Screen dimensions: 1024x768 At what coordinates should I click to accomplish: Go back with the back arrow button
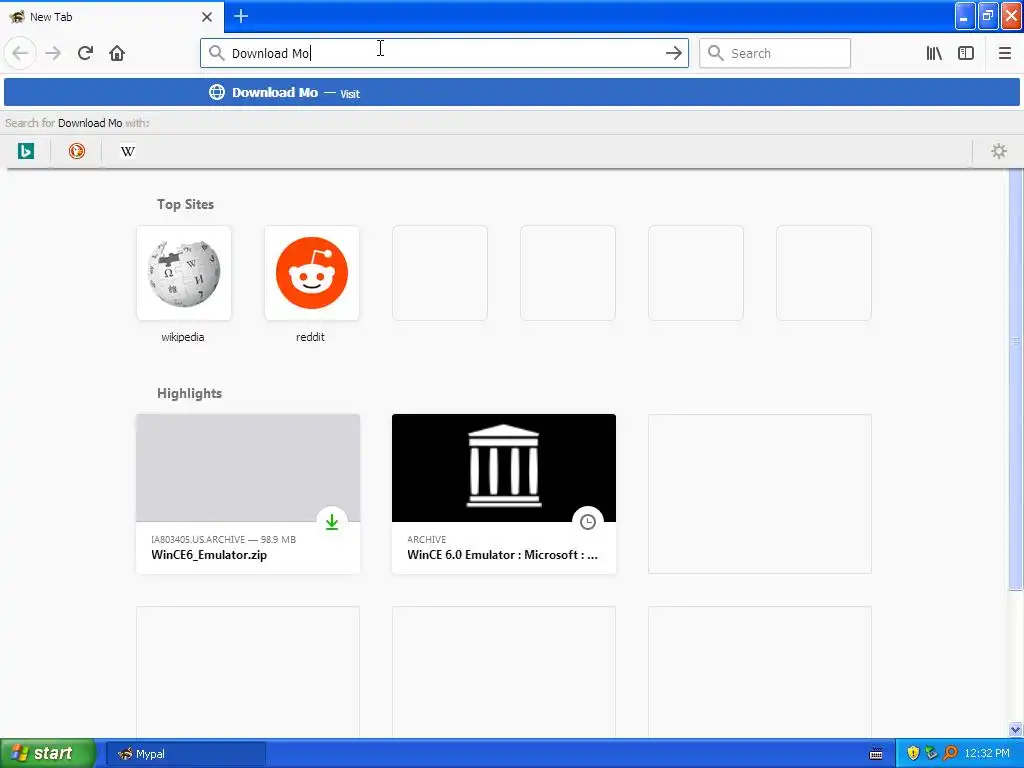tap(20, 53)
